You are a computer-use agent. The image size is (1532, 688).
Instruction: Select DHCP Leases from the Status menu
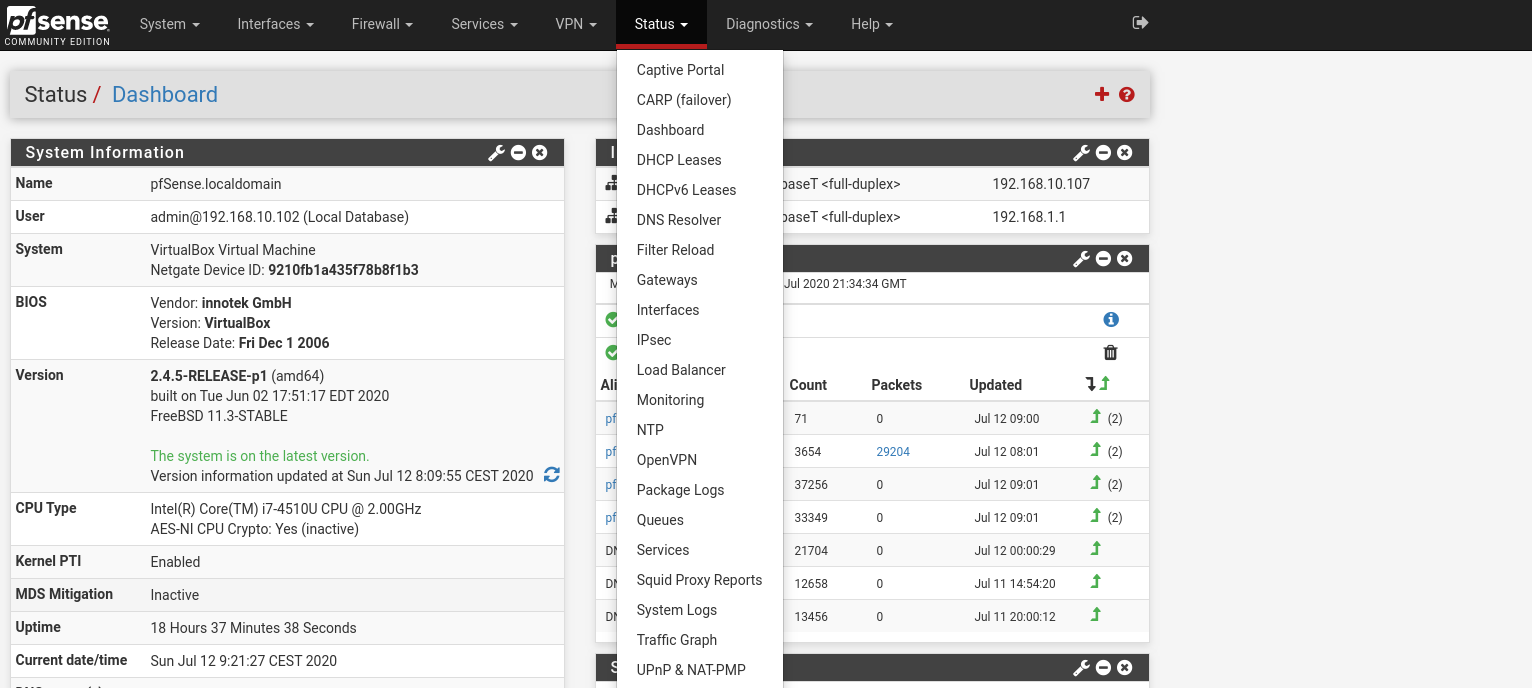pyautogui.click(x=679, y=160)
